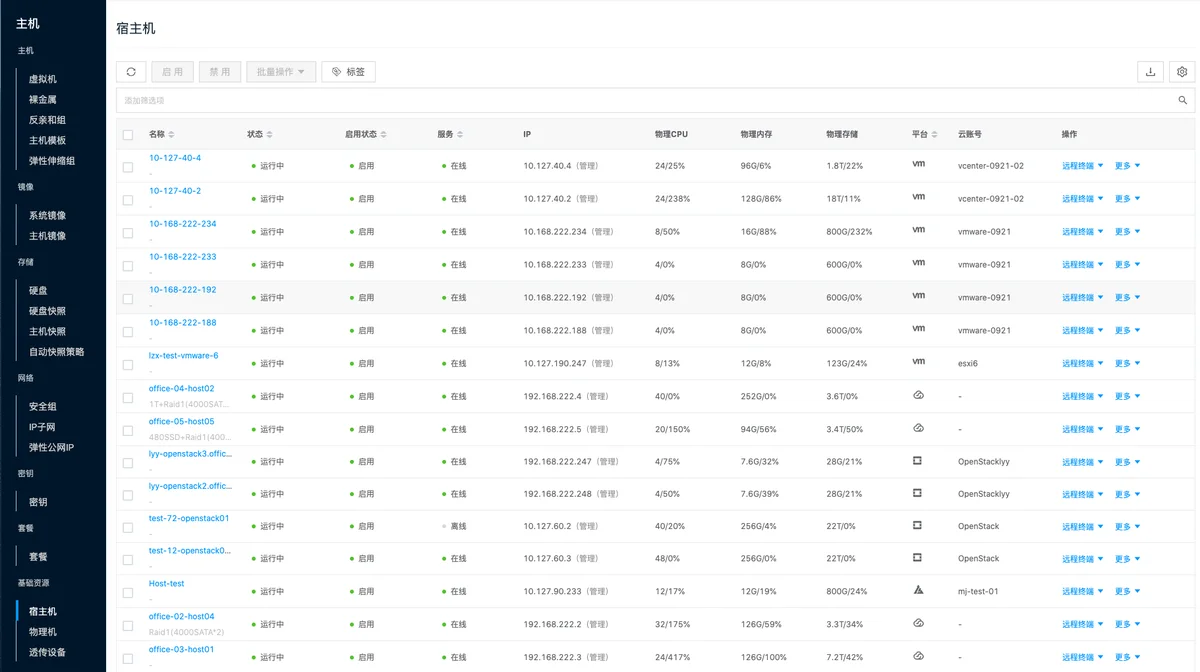Viewport: 1200px width, 672px height.
Task: Select checkbox for 10-168-222-234 row
Action: (128, 233)
